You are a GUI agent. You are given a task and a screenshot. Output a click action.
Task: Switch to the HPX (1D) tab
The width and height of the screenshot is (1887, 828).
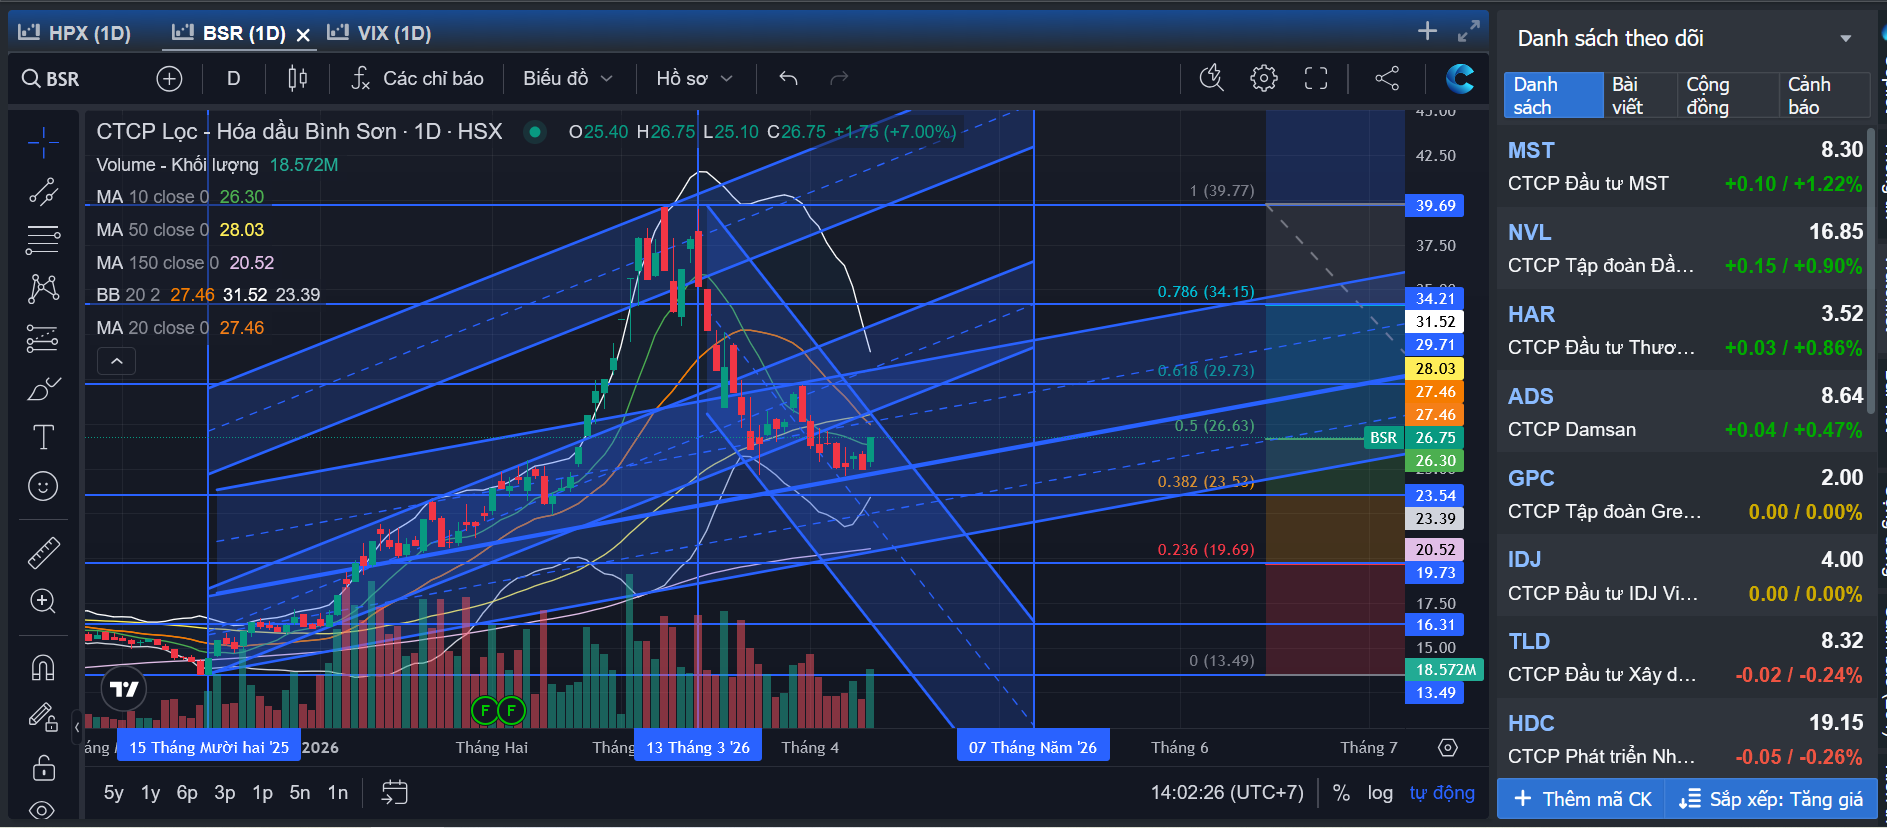click(x=75, y=33)
